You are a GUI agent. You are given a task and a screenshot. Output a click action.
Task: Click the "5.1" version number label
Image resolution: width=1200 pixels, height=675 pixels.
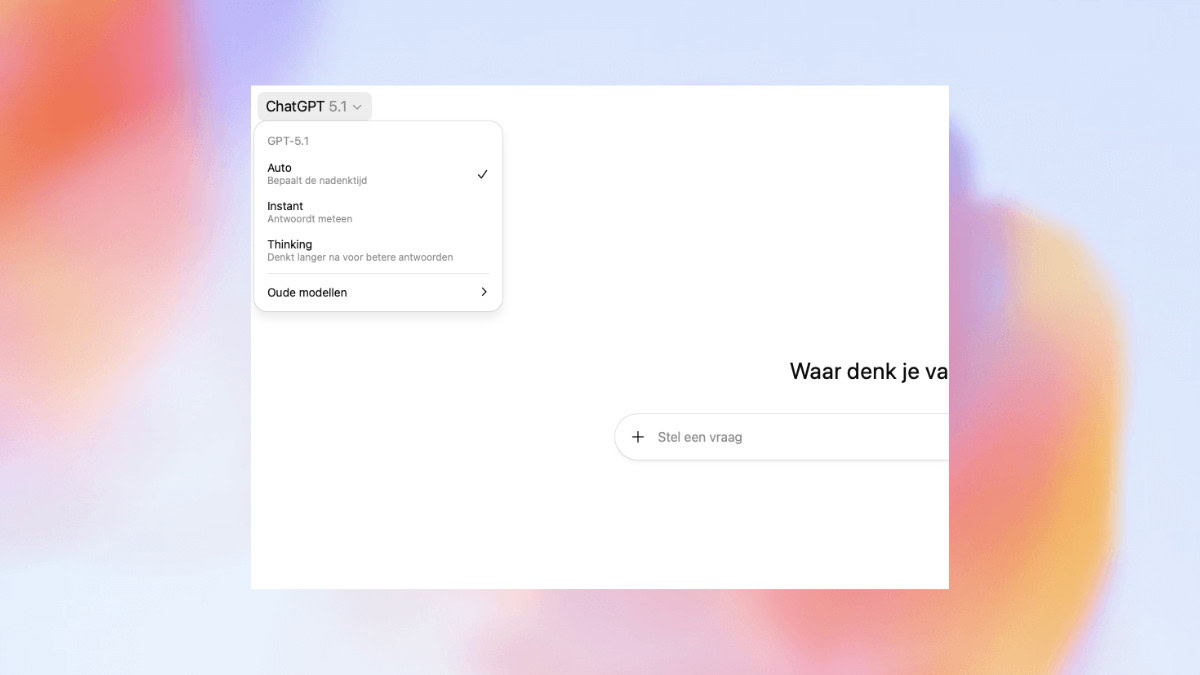[x=338, y=107]
